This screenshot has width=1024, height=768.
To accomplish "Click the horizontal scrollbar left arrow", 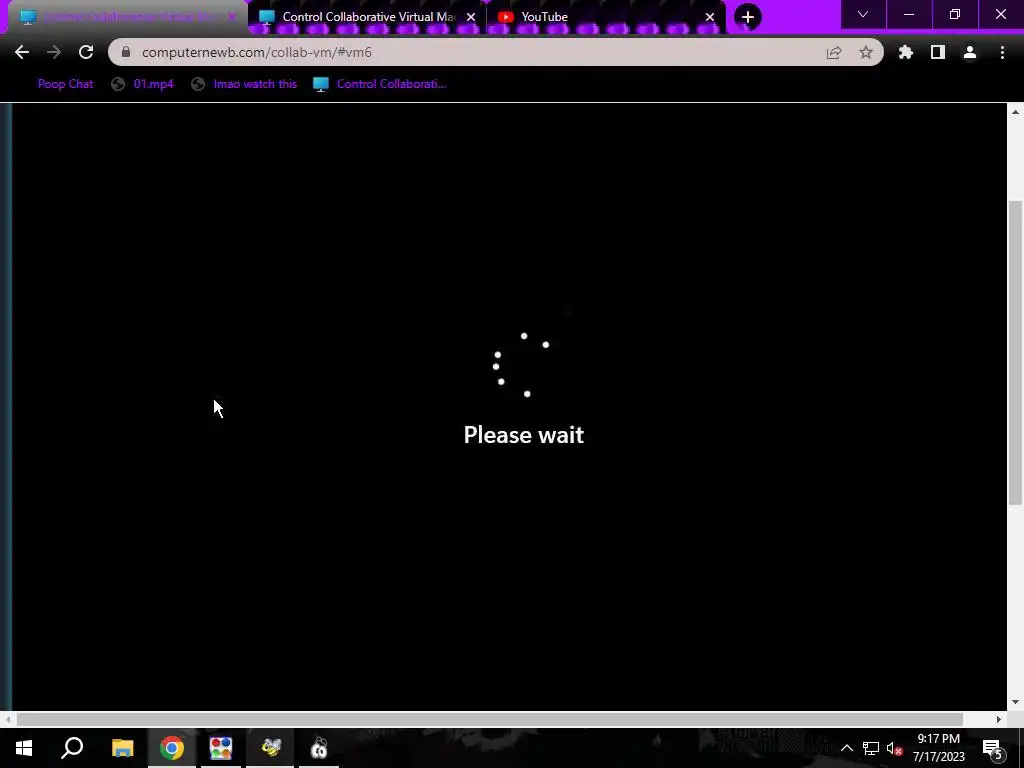I will click(7, 719).
